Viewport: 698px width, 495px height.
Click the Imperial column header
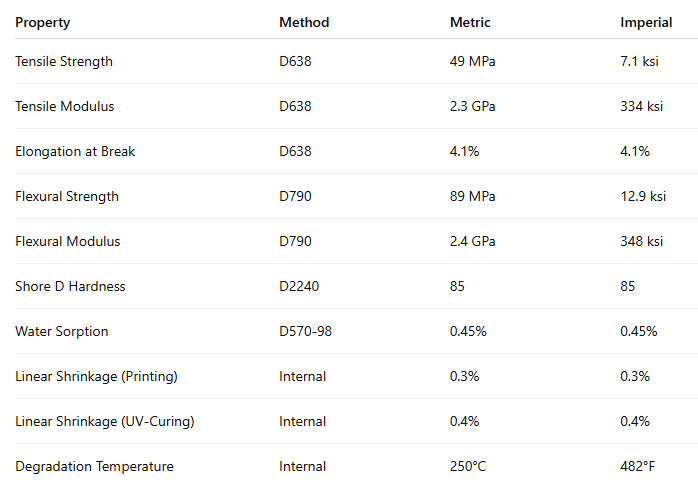pos(646,22)
